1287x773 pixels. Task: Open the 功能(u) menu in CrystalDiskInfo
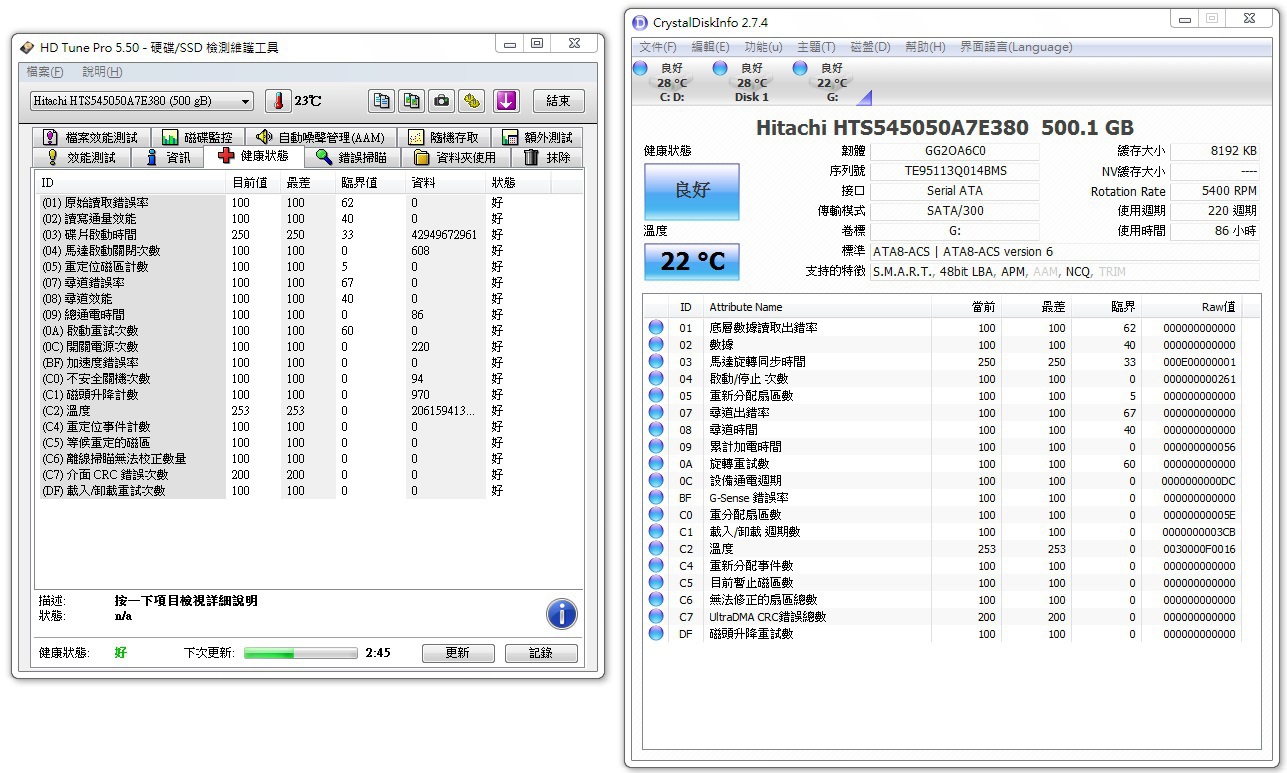pos(763,47)
